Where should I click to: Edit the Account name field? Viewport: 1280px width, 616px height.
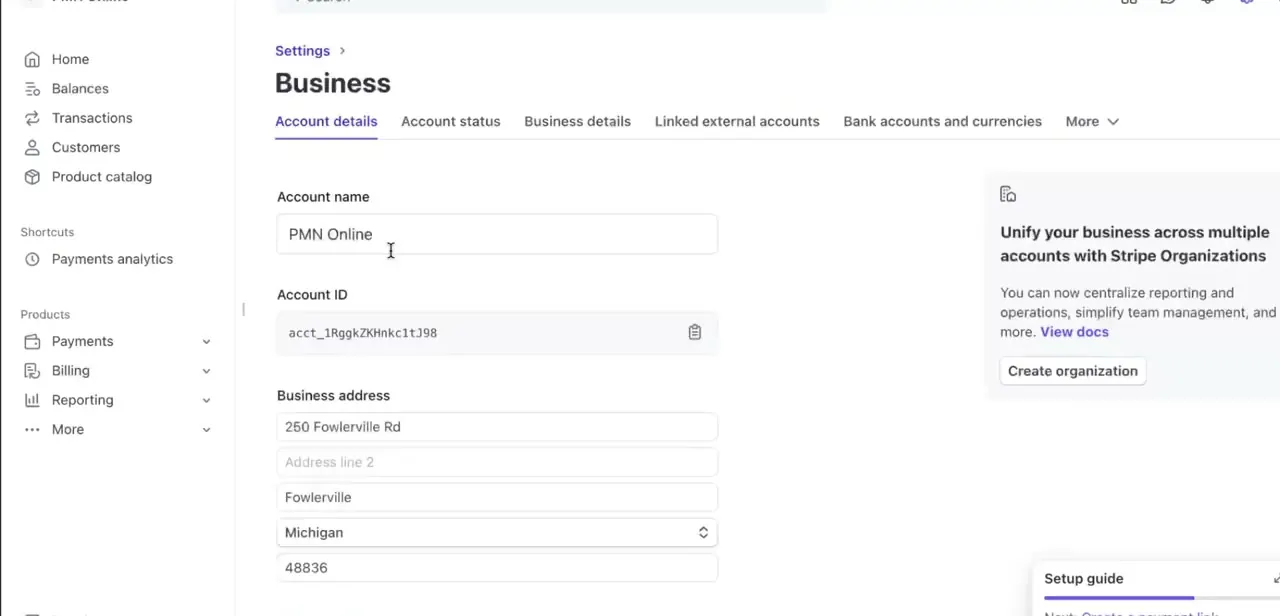click(x=497, y=234)
